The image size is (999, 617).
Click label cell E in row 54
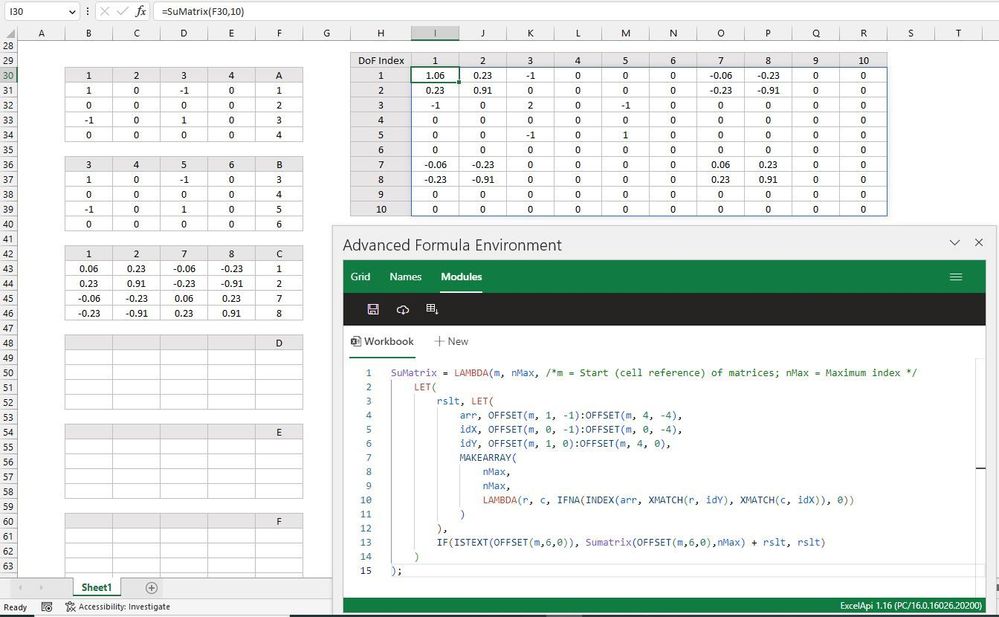279,432
